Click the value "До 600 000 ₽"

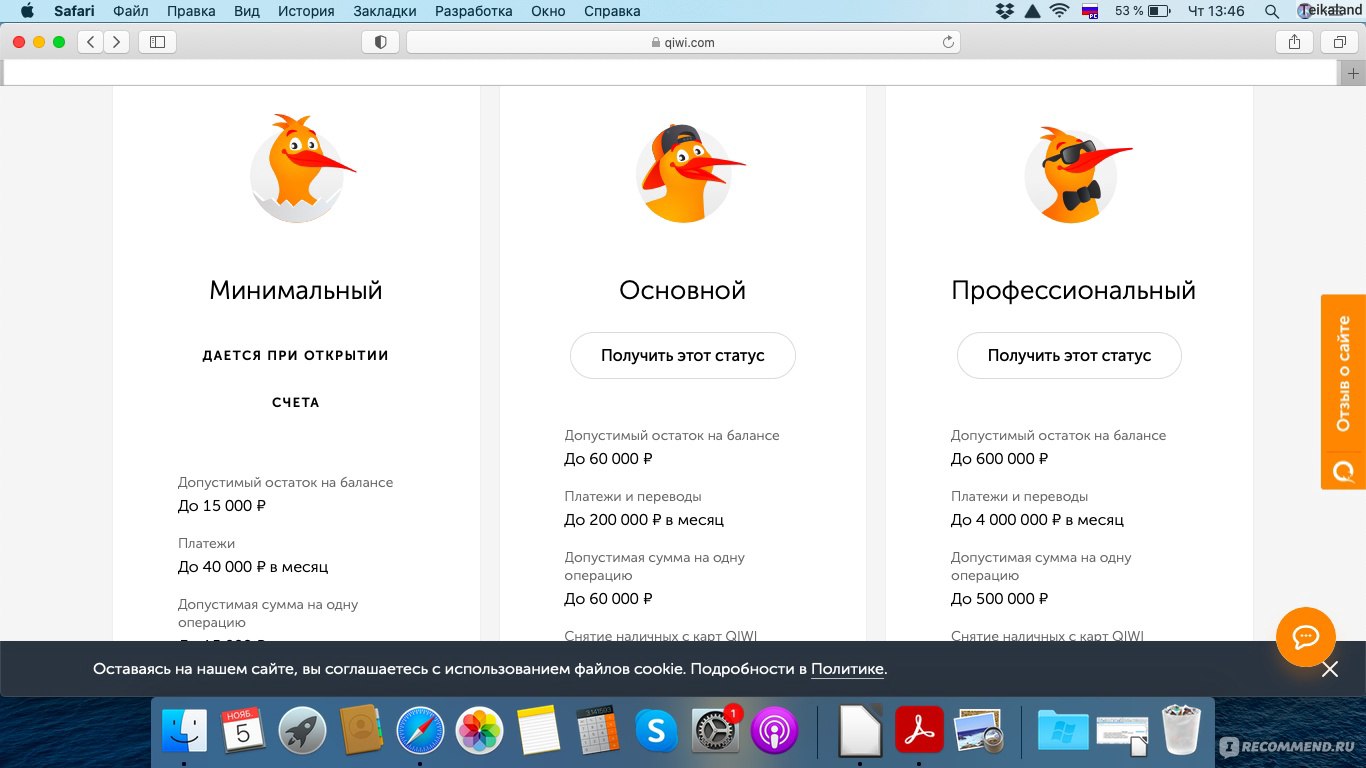click(x=999, y=459)
